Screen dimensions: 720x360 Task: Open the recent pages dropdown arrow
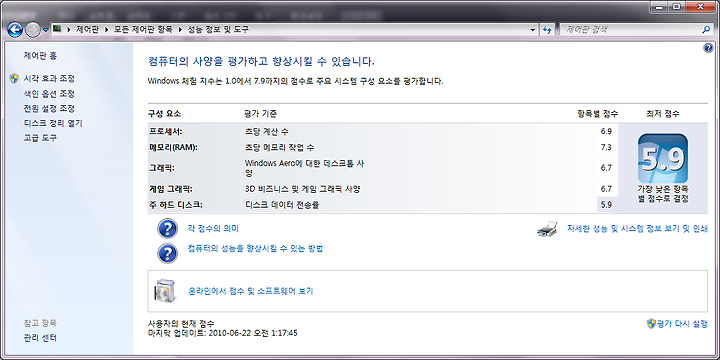click(45, 31)
